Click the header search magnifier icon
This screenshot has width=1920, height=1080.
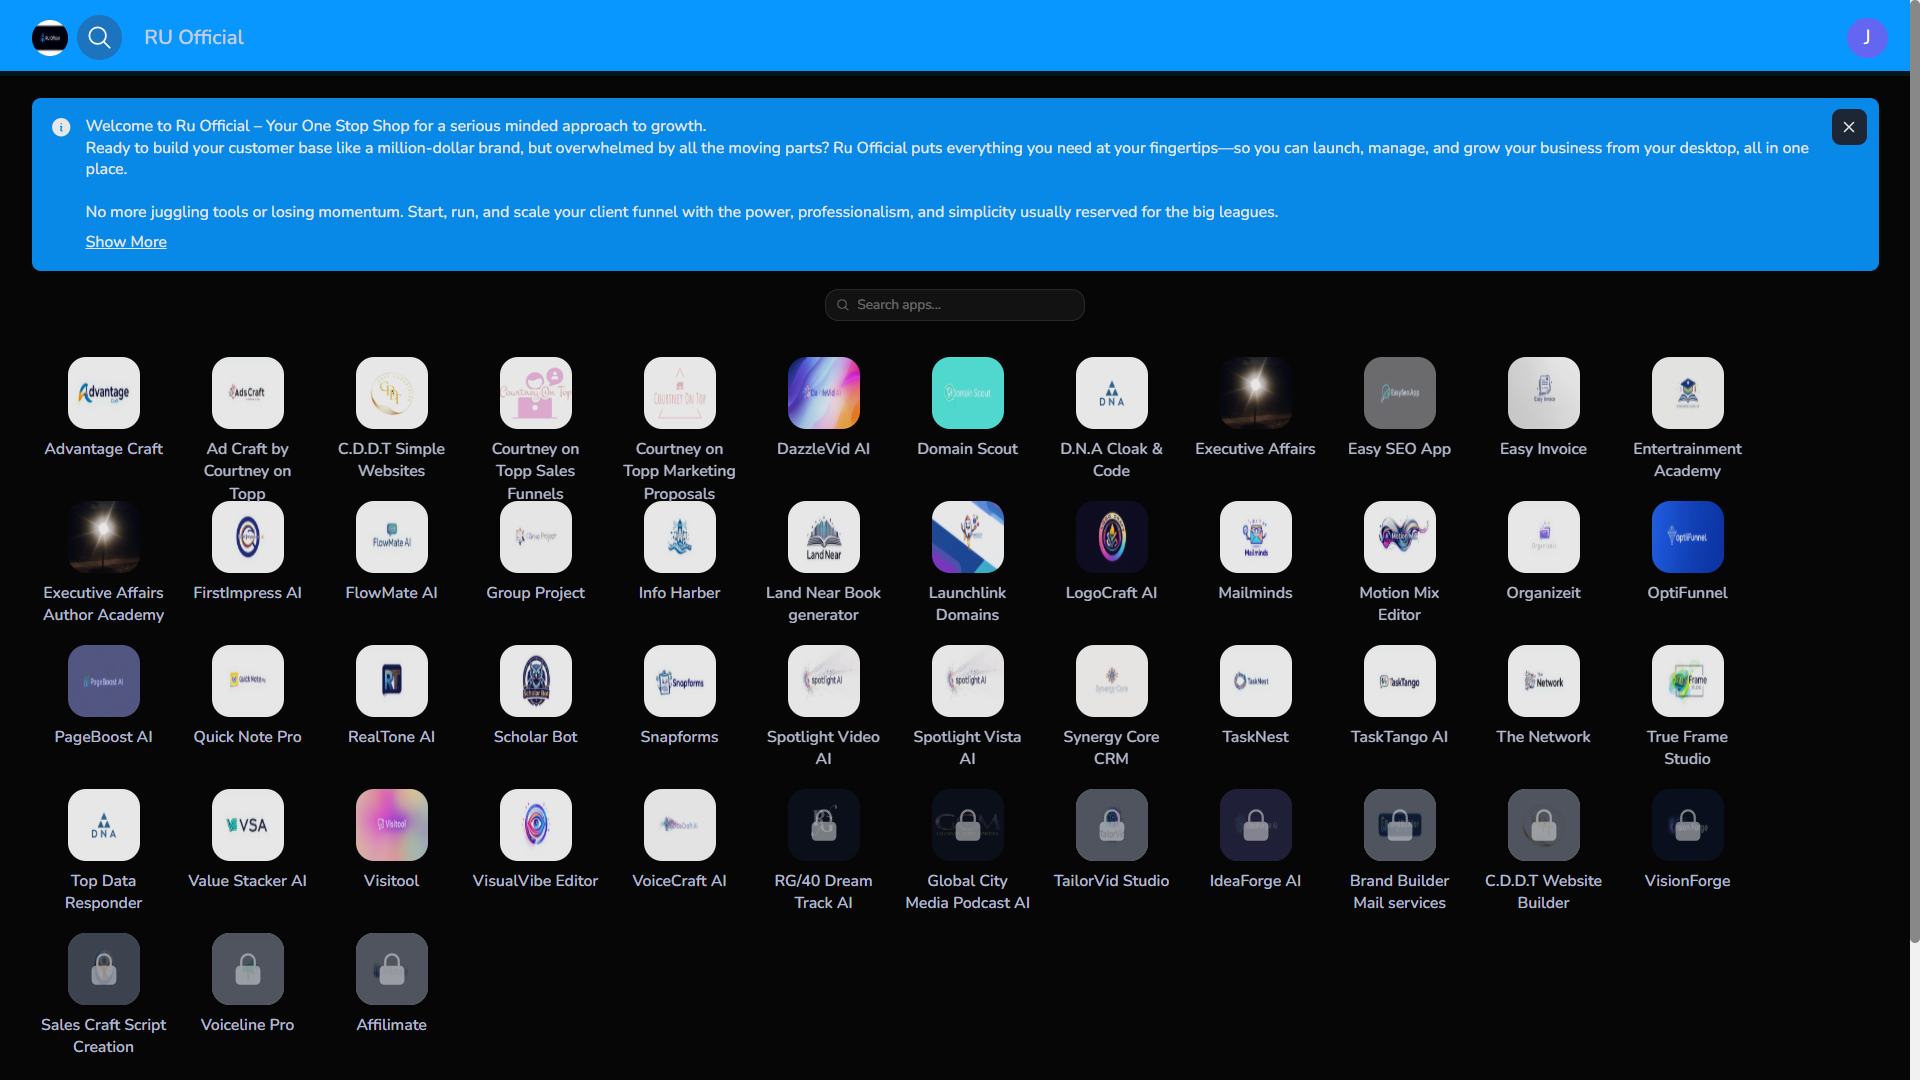(x=99, y=37)
